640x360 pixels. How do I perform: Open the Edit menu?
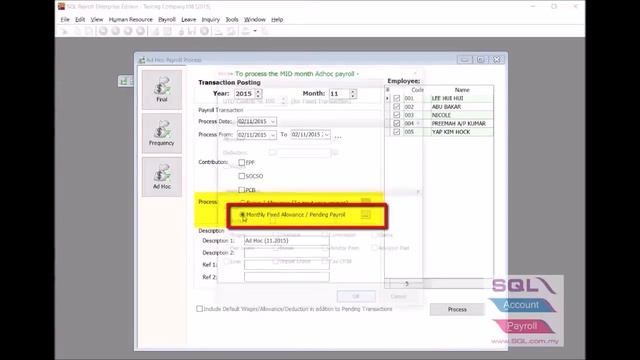click(80, 19)
